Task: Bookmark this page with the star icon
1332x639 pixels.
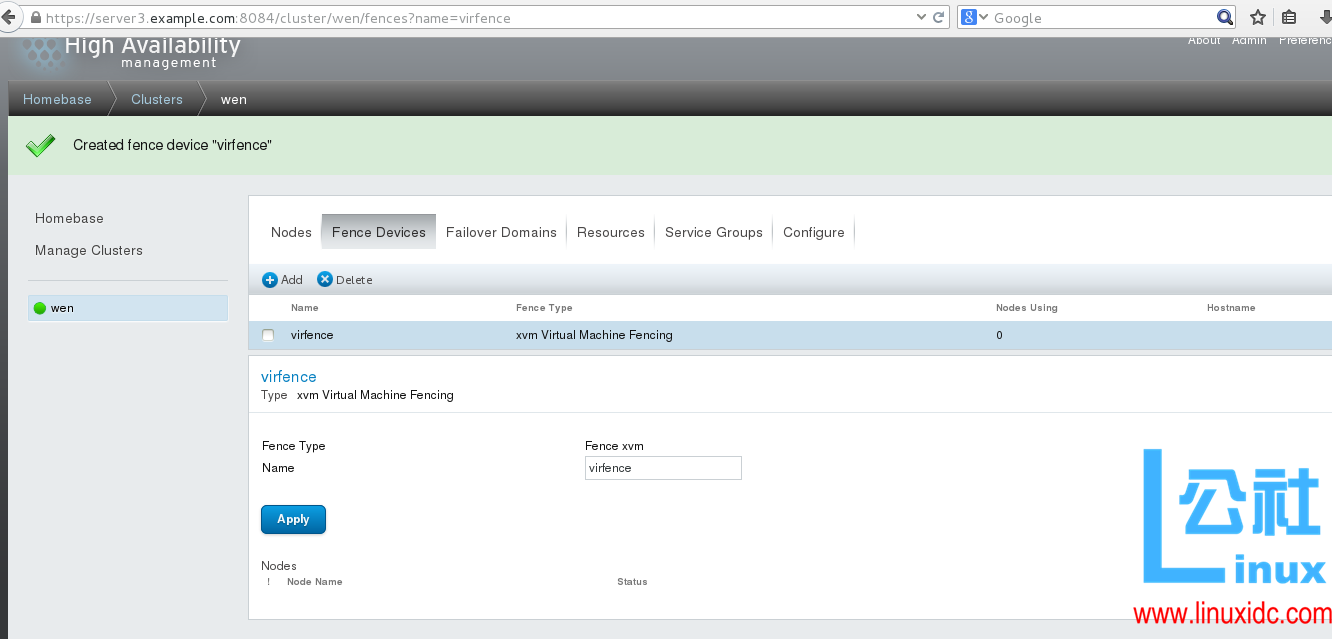Action: (1257, 17)
